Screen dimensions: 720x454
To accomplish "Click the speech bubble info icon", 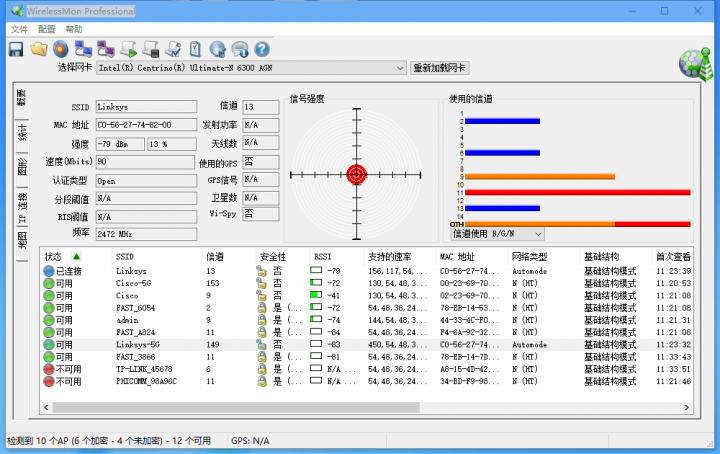I will coord(240,49).
